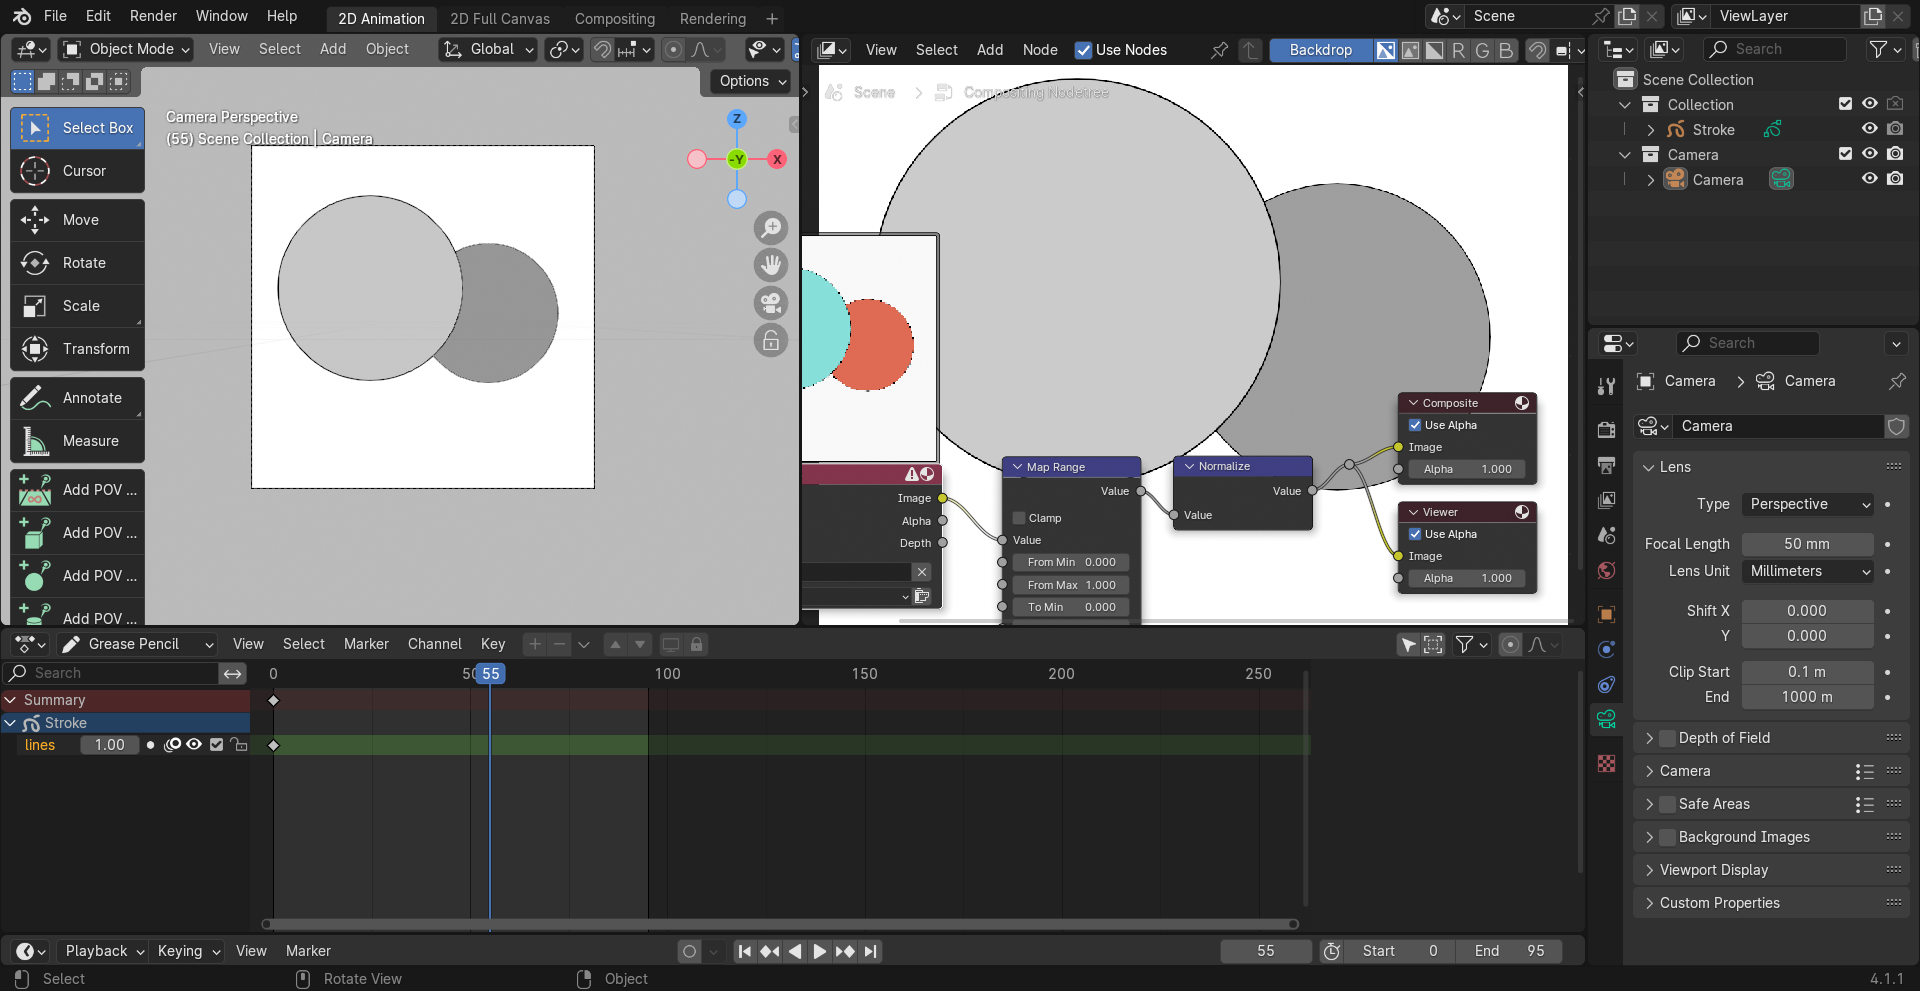Screen dimensions: 1920x991
Task: Enable the Safe Areas checkbox
Action: (1668, 804)
